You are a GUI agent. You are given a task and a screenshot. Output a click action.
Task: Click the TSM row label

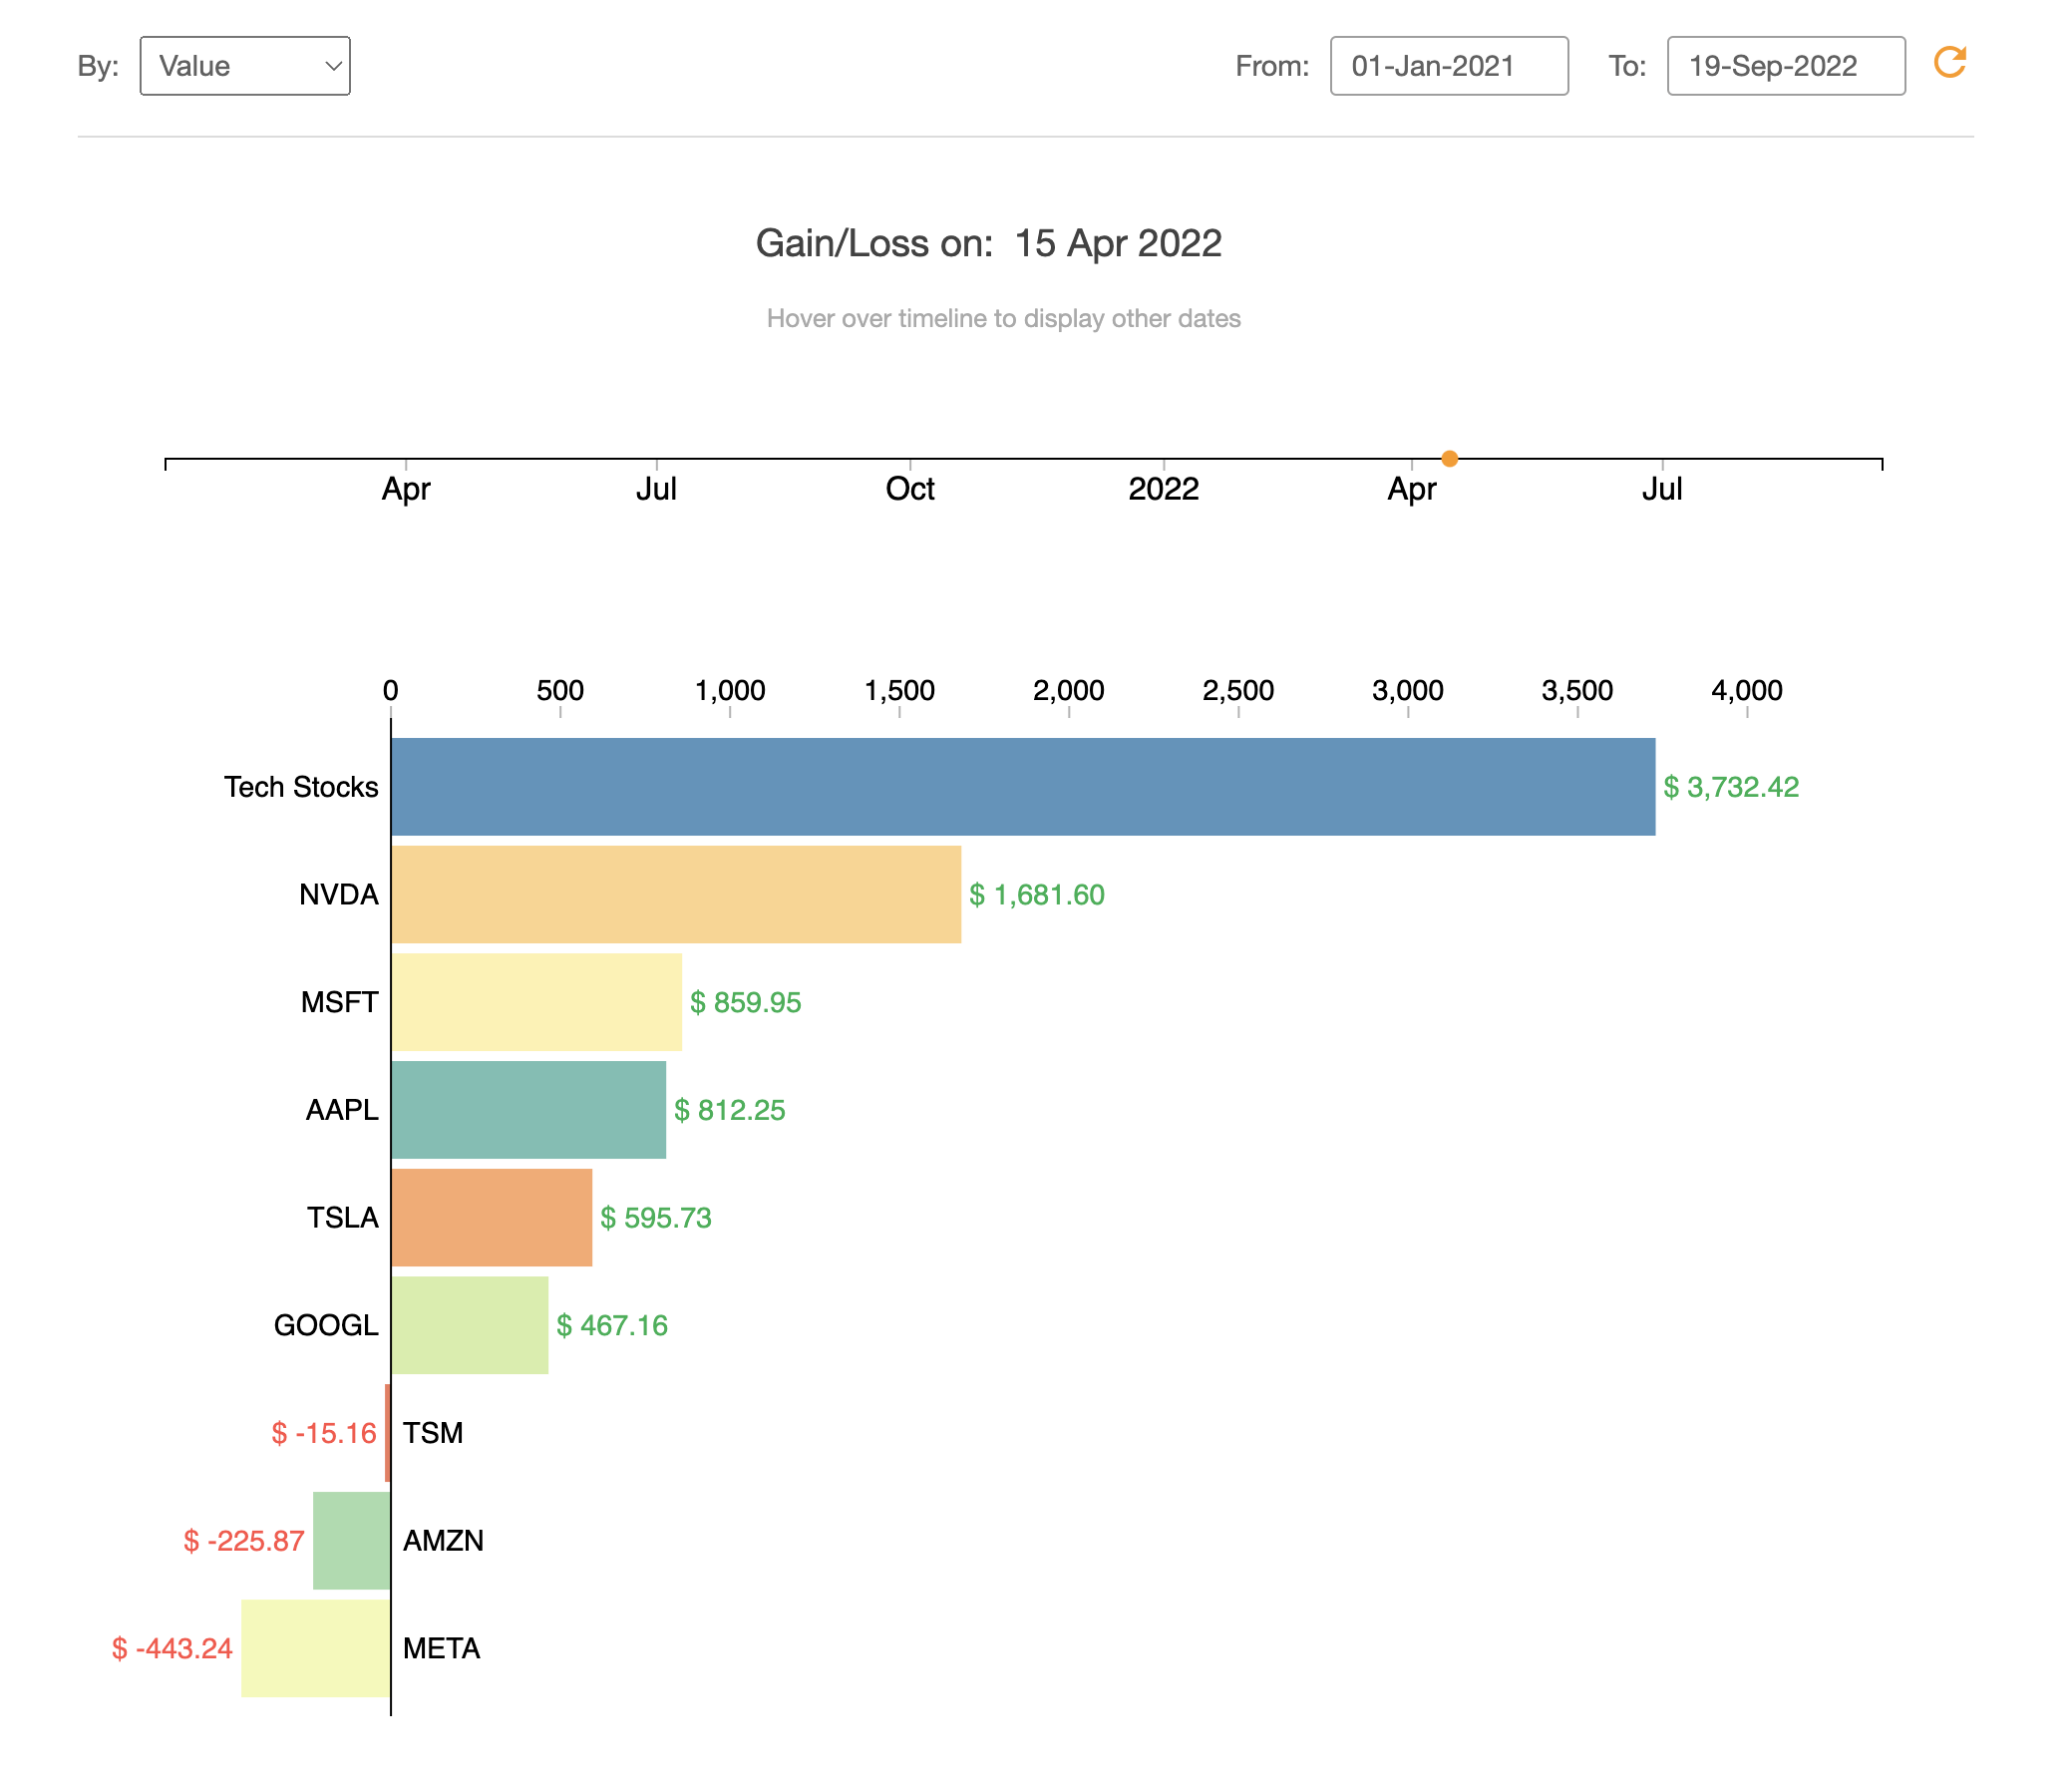(x=433, y=1433)
